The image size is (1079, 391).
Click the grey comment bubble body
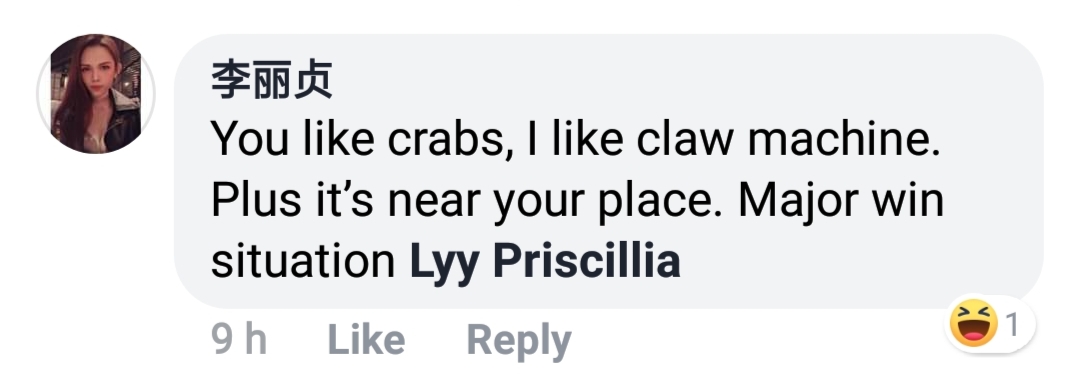click(608, 171)
